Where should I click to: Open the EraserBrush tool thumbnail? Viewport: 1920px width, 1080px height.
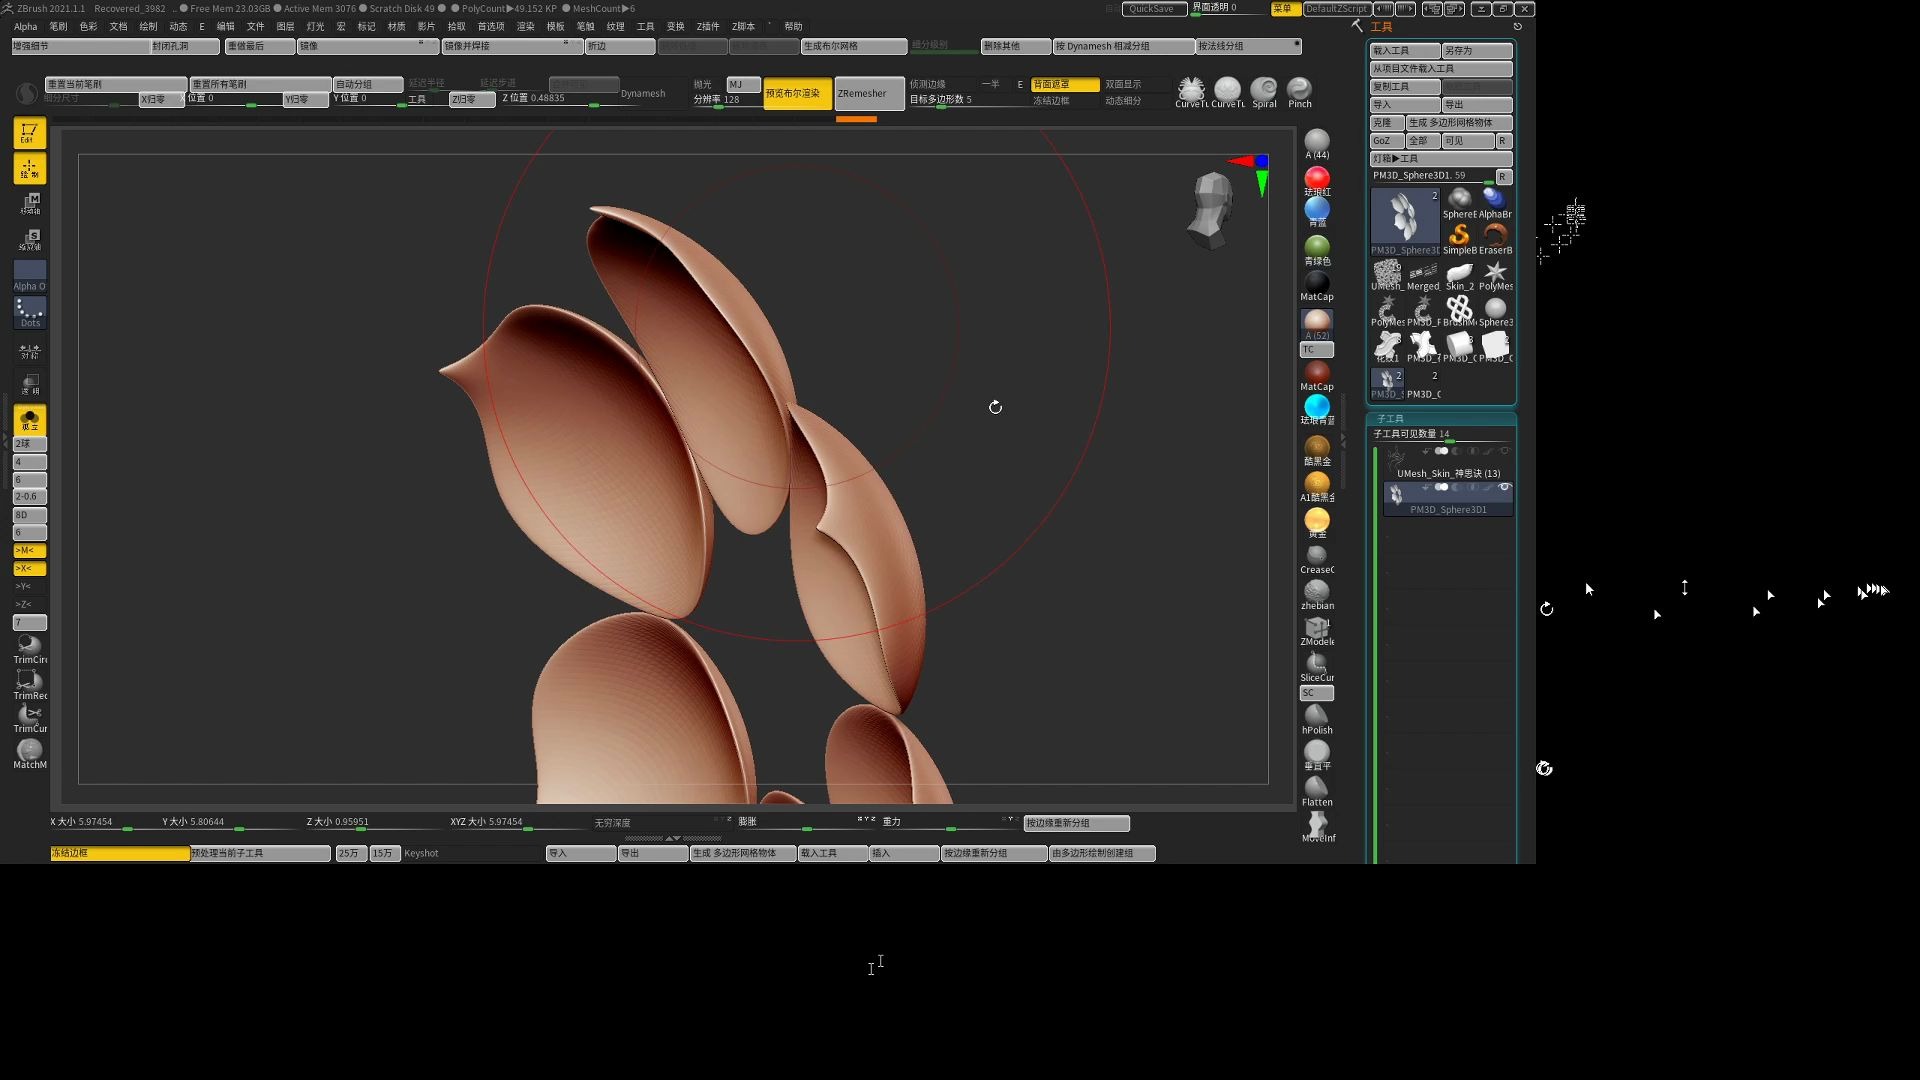coord(1495,238)
